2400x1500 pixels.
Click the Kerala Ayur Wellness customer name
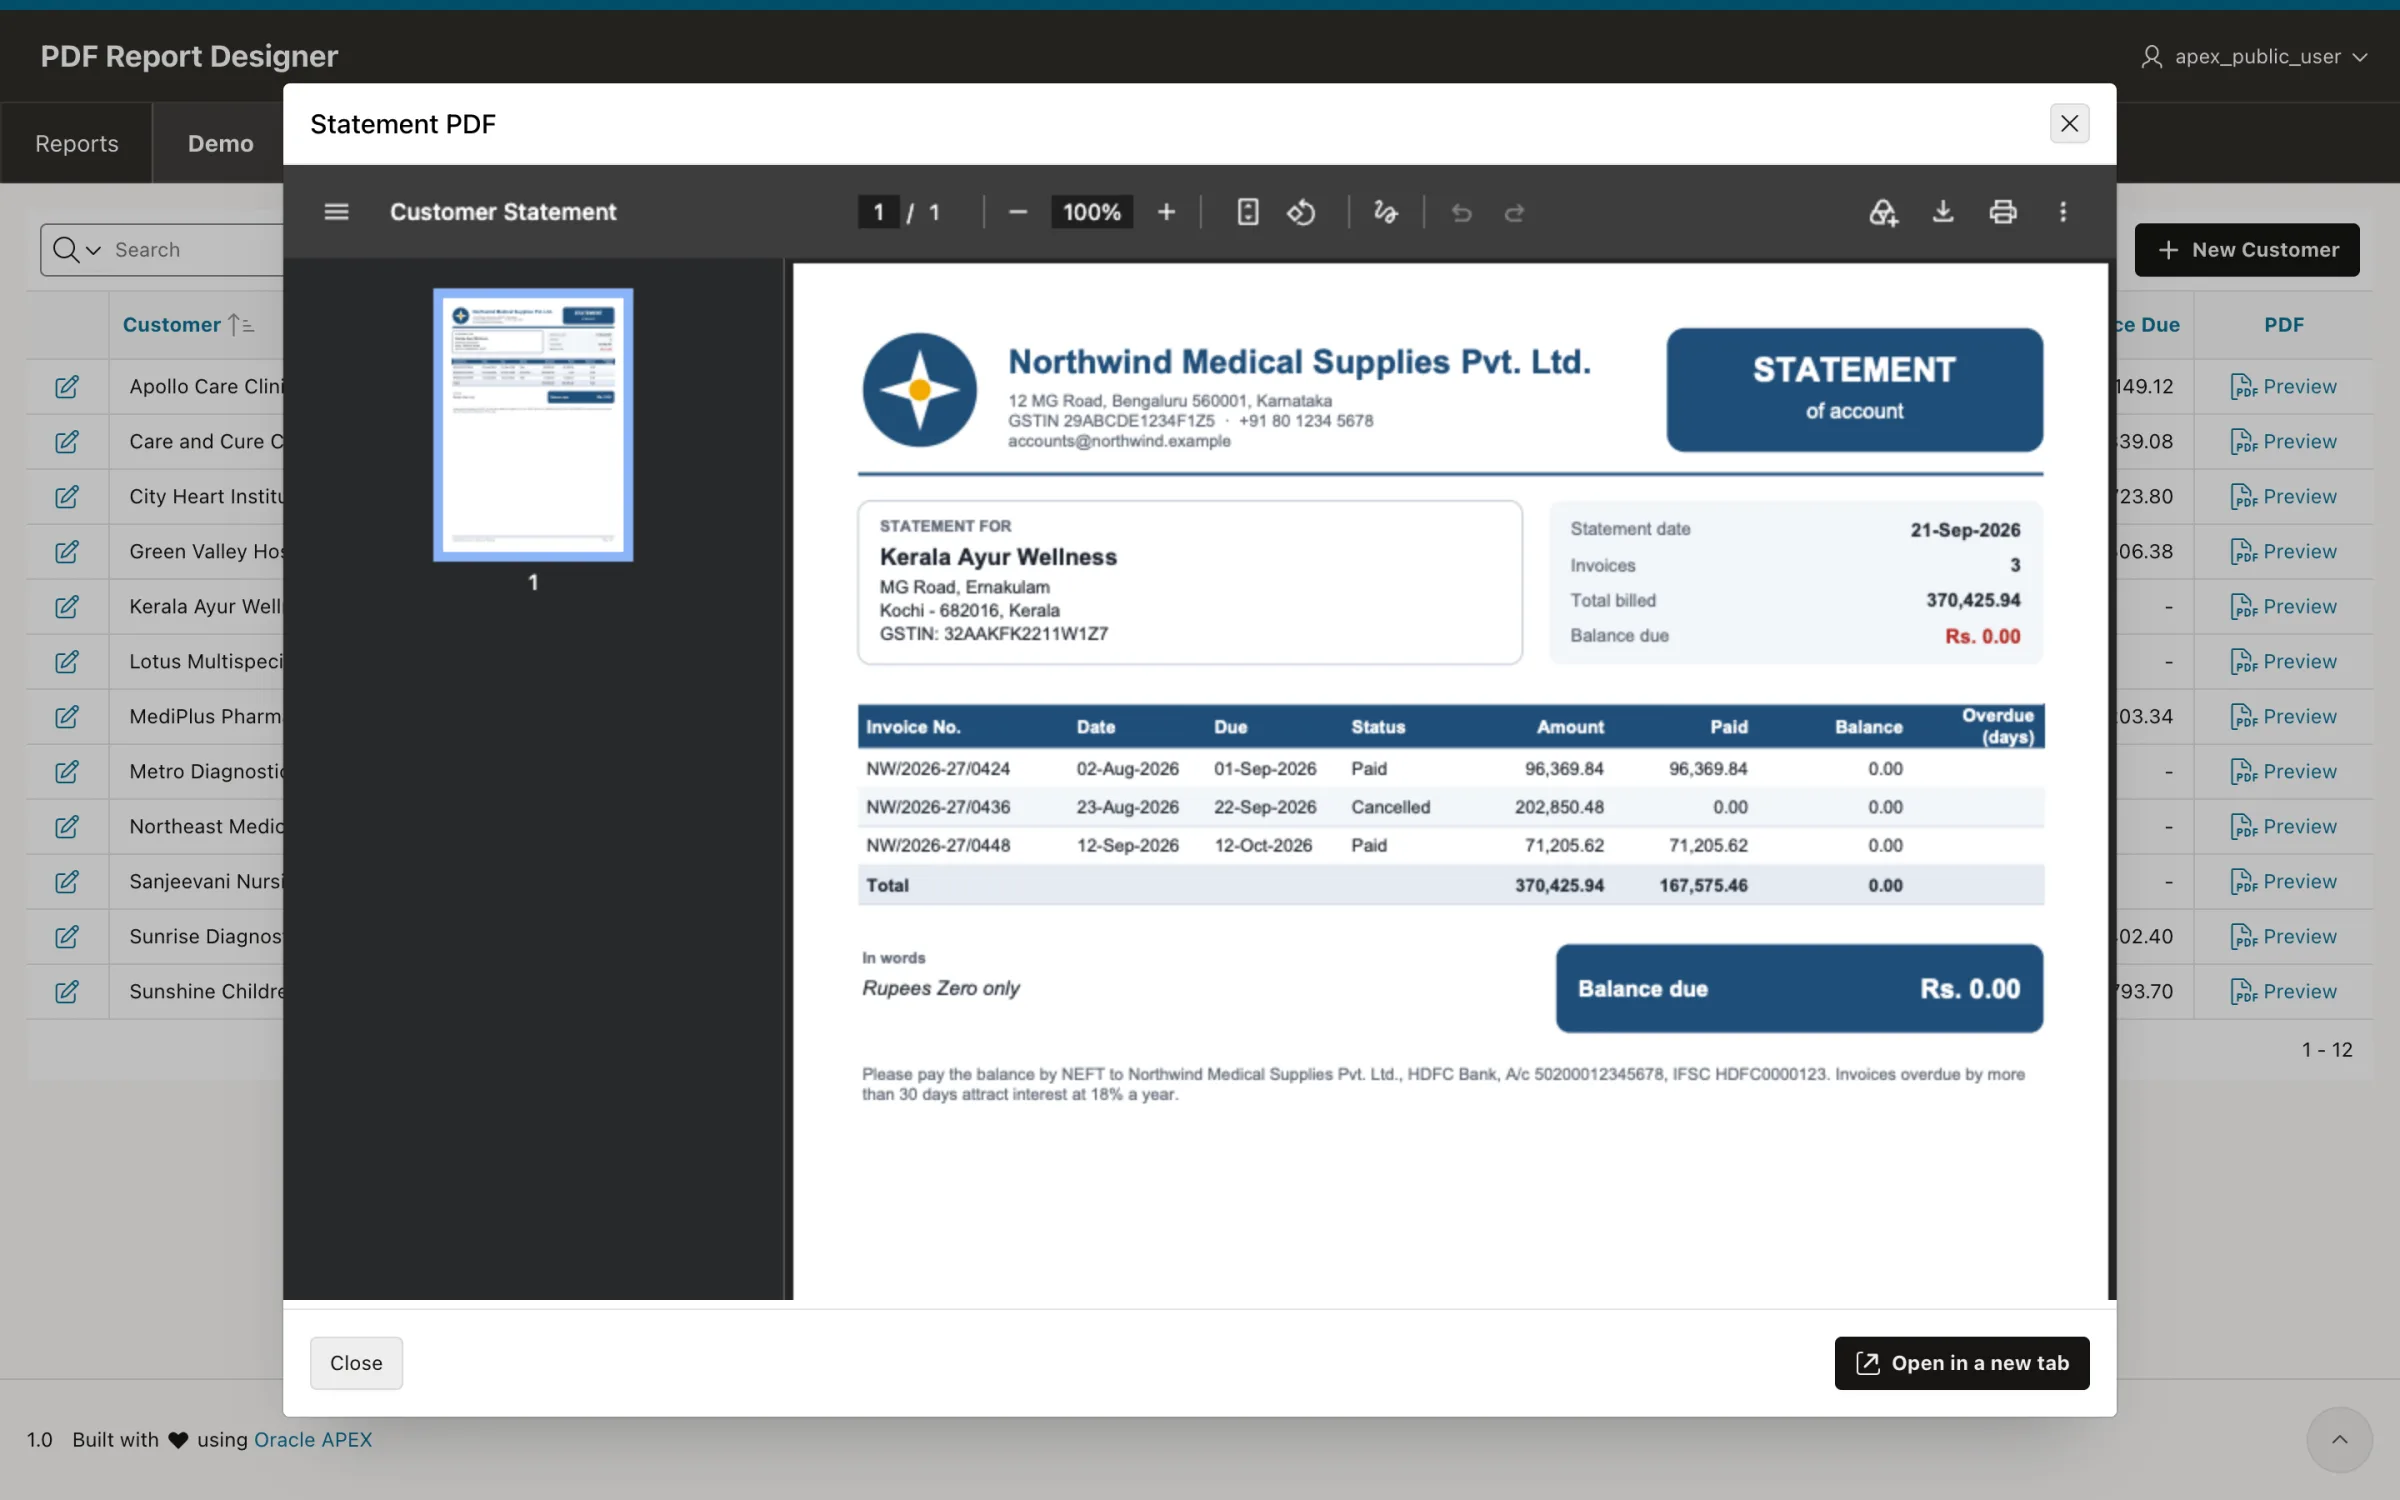pyautogui.click(x=998, y=557)
